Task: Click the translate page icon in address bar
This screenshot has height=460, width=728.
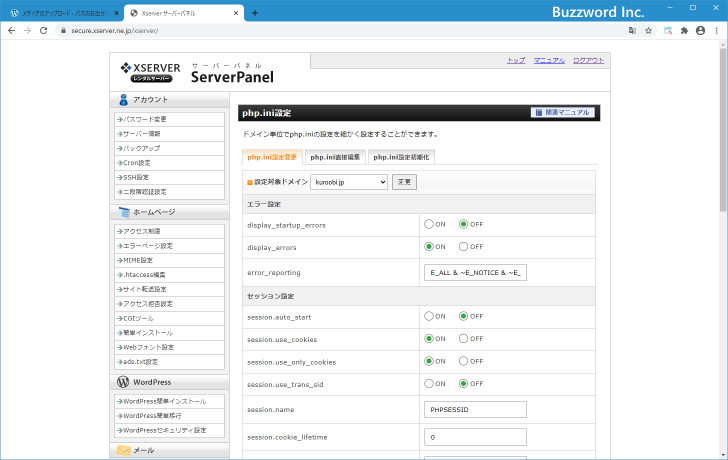Action: pos(632,31)
